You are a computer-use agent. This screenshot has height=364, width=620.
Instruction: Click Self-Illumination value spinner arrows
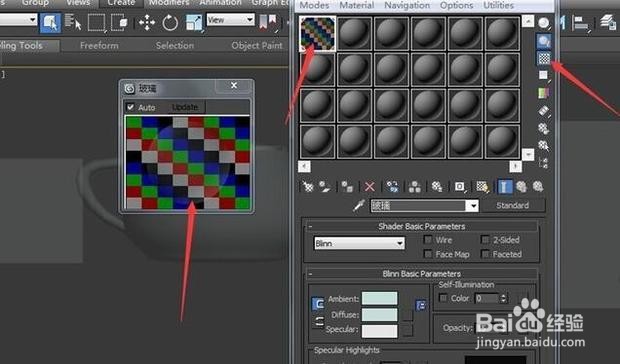tap(503, 298)
